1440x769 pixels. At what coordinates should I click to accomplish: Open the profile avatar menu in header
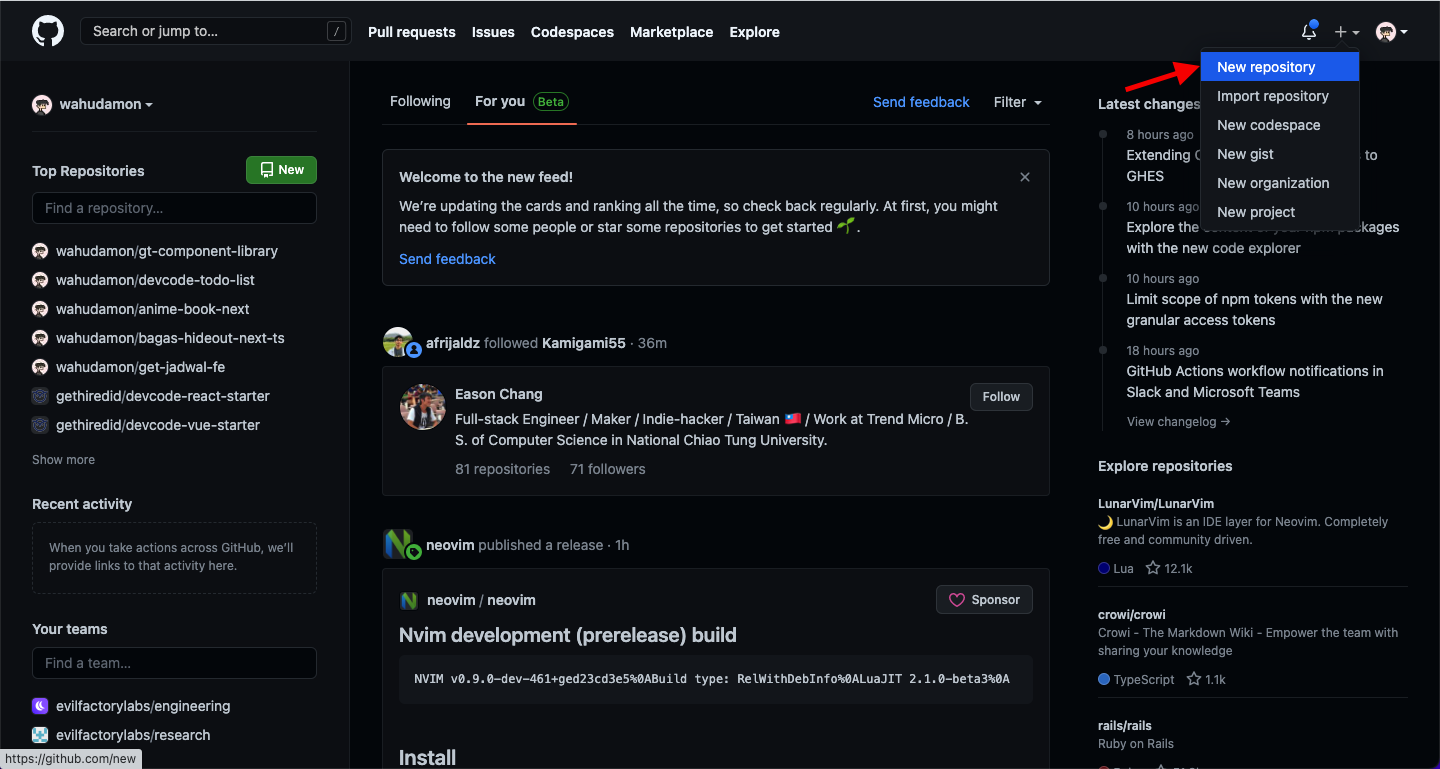pyautogui.click(x=1392, y=32)
